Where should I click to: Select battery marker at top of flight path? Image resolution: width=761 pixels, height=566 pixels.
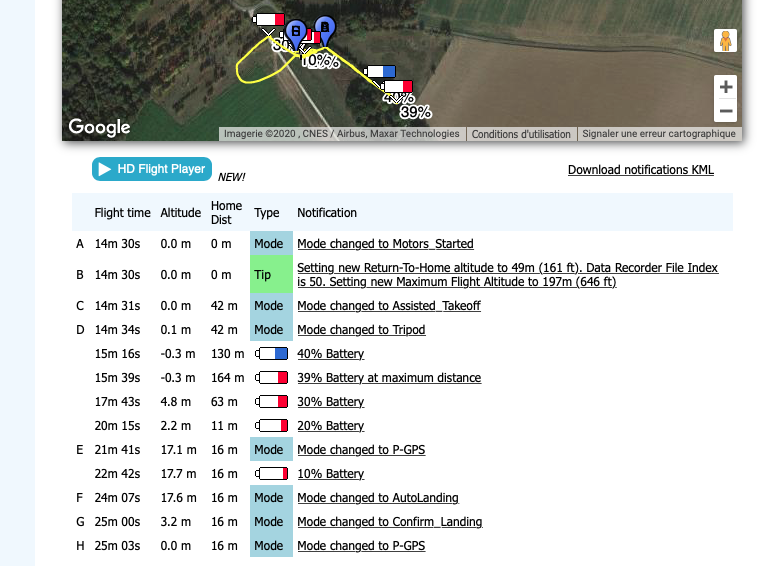click(x=269, y=19)
